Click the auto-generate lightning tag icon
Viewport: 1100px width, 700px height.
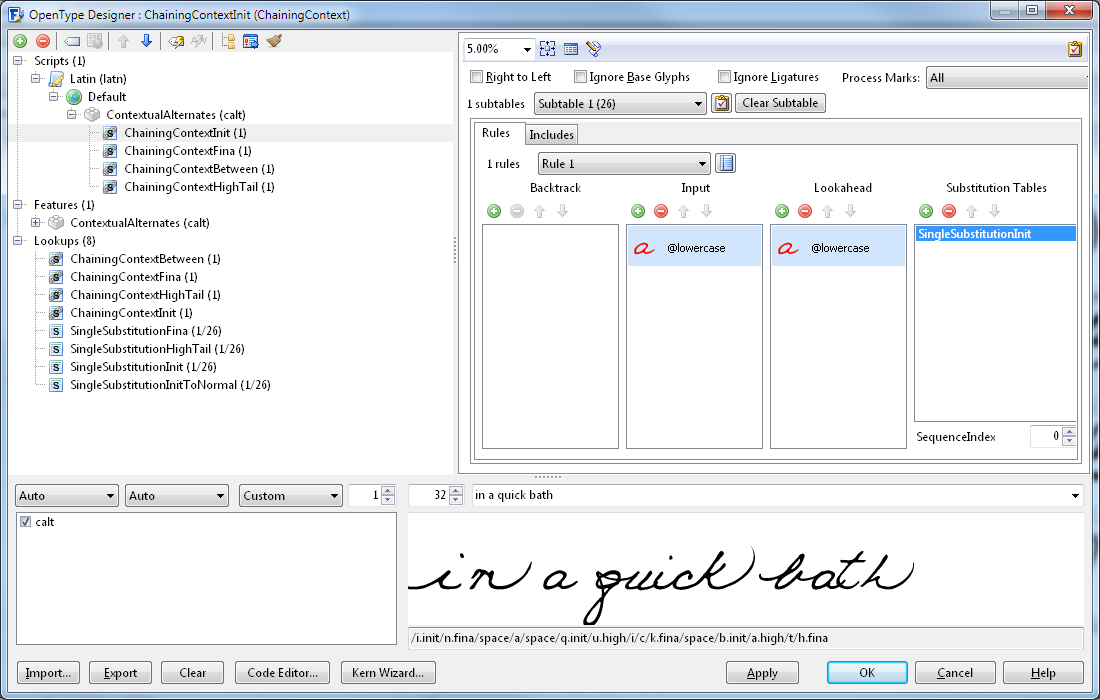coord(176,41)
